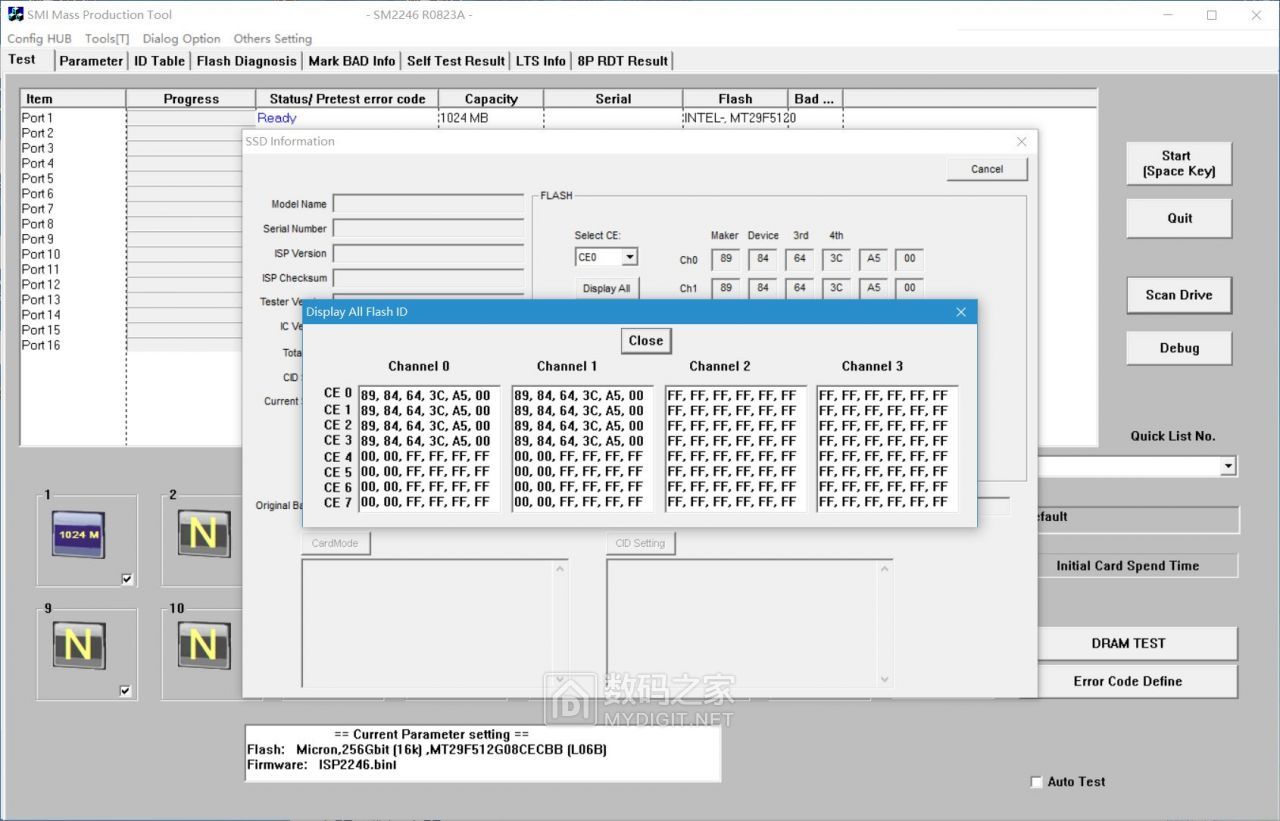Switch to the Mark BAD Info tab
Image resolution: width=1280 pixels, height=821 pixels.
point(352,61)
